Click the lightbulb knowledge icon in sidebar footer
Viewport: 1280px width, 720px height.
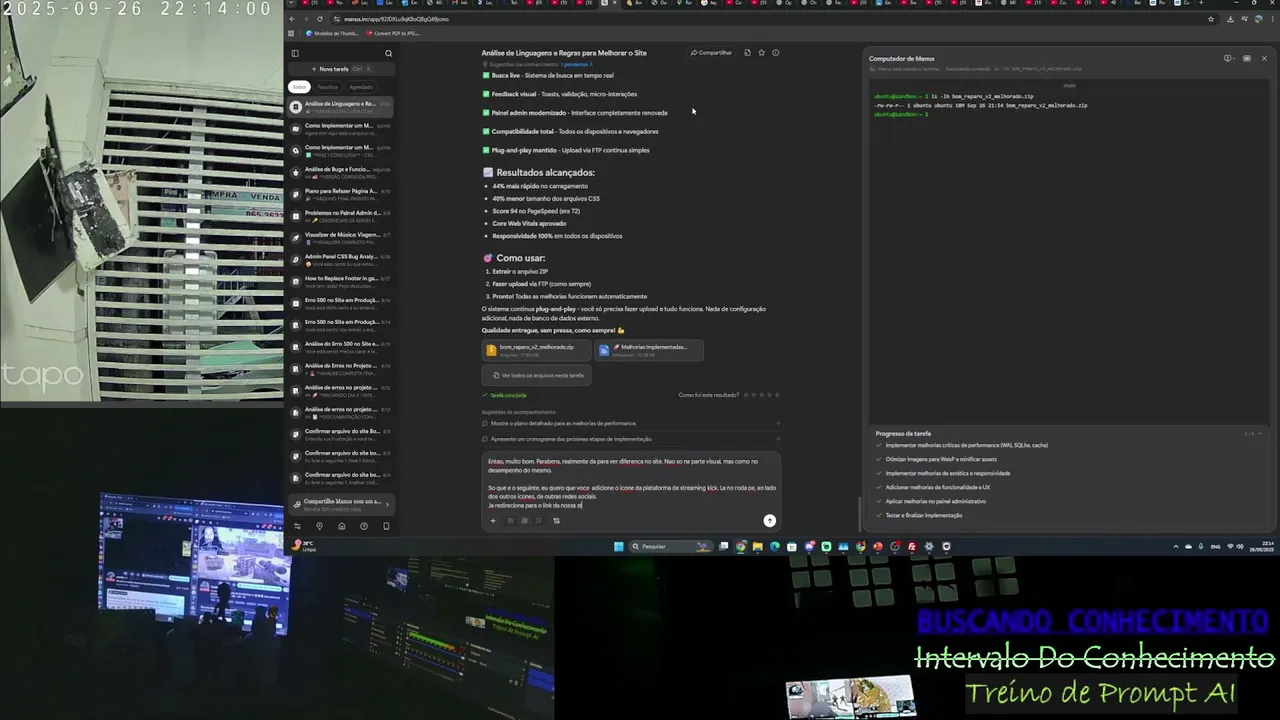pyautogui.click(x=319, y=526)
